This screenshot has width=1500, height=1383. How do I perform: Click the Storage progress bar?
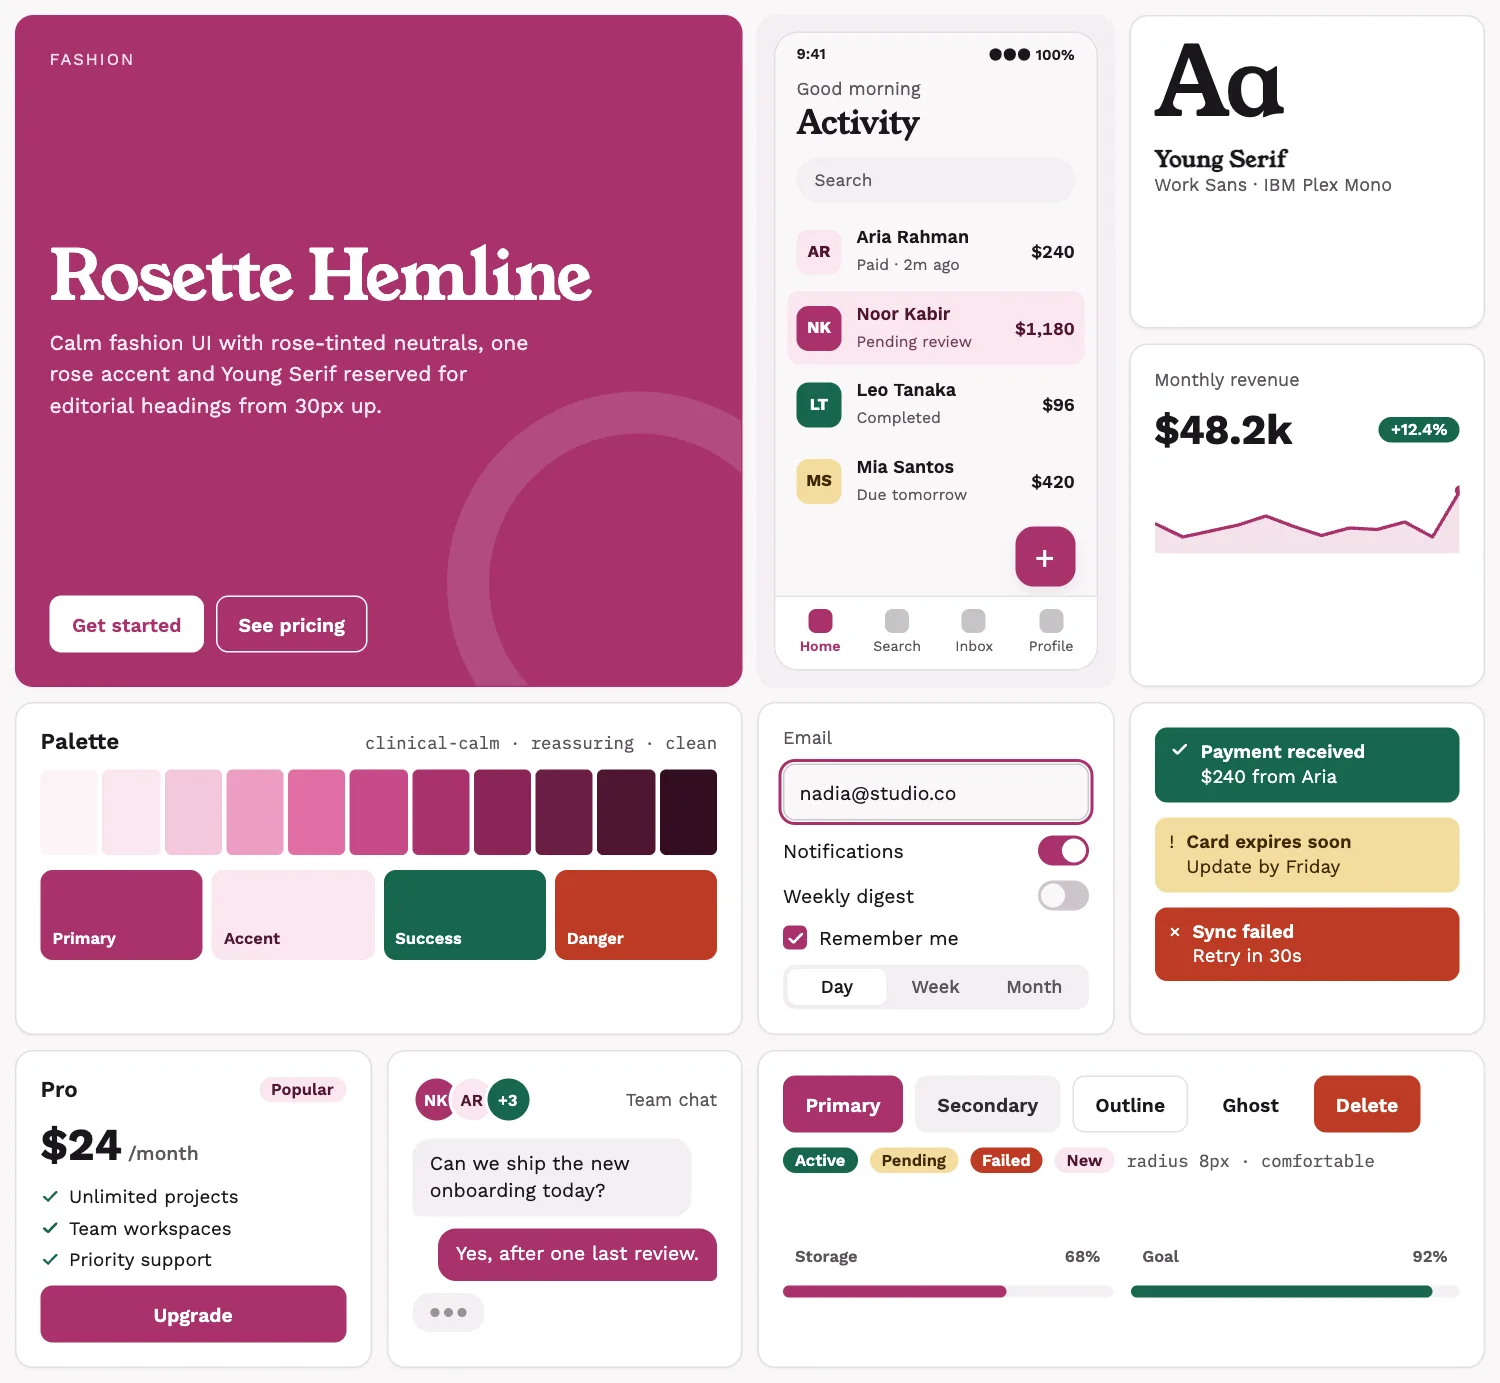pos(948,1292)
